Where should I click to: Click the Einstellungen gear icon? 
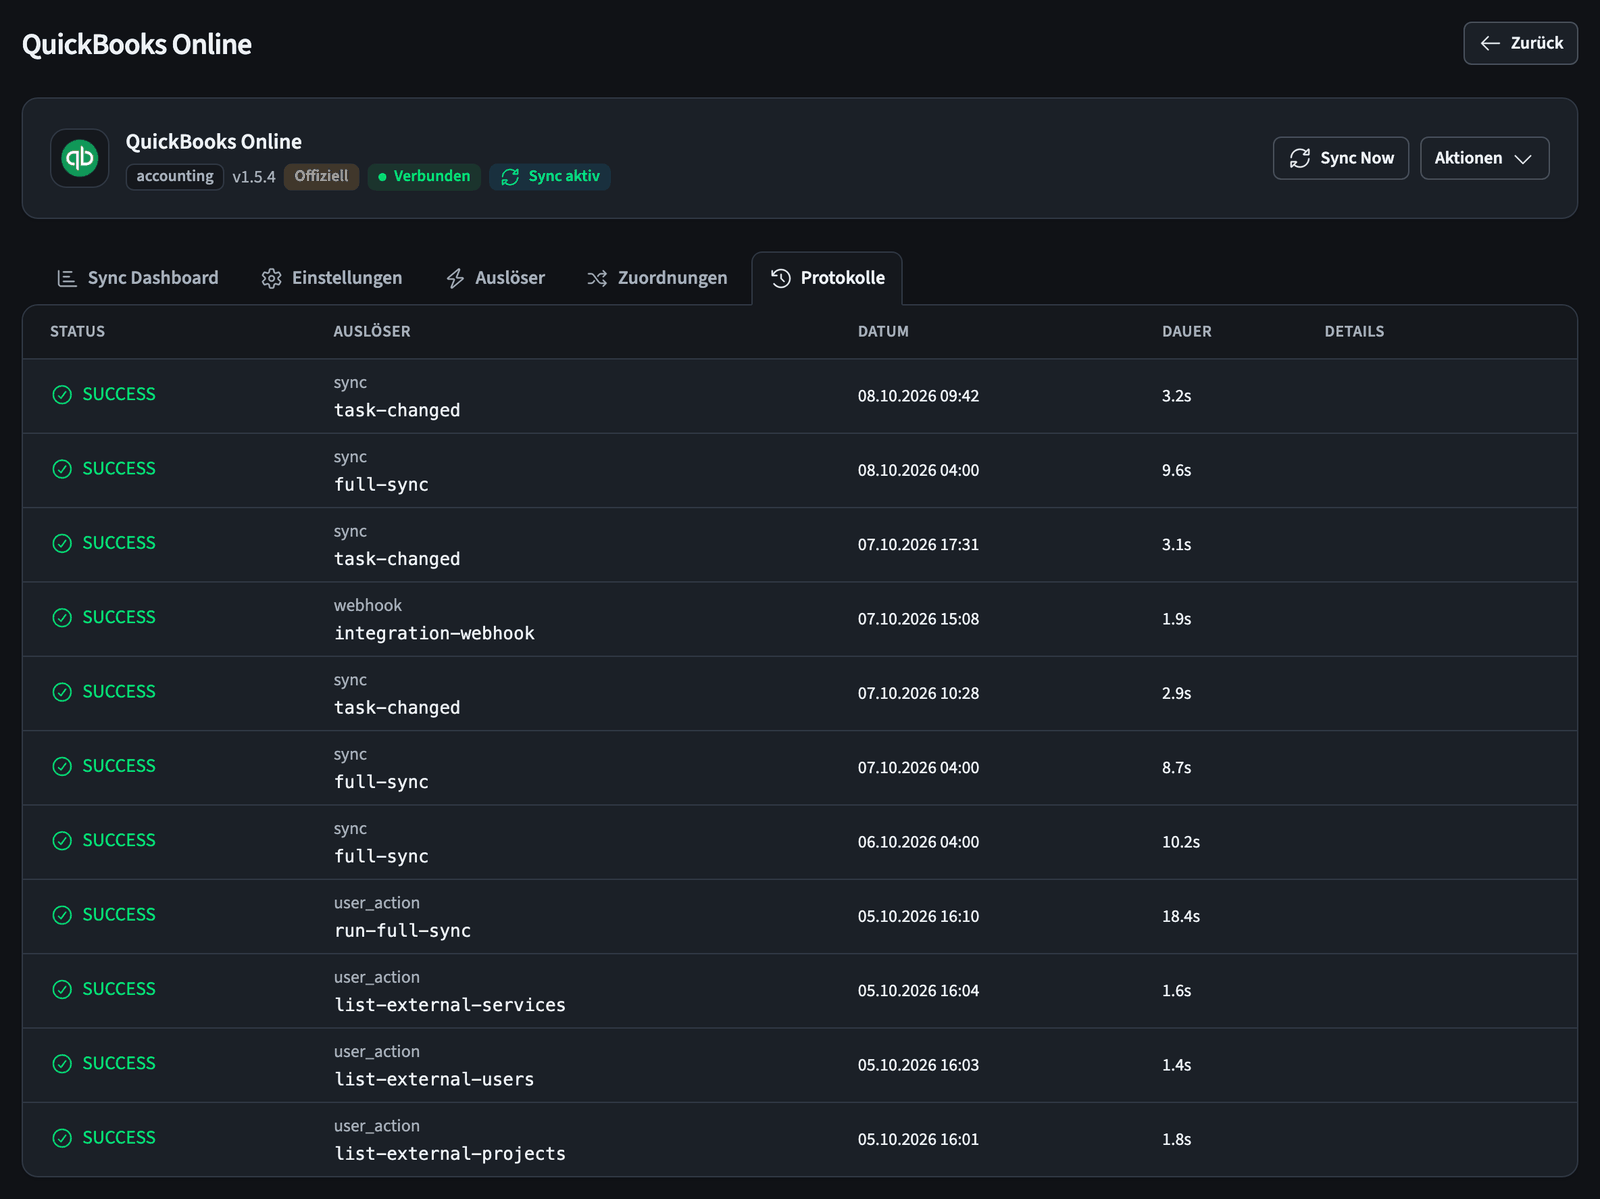point(271,278)
